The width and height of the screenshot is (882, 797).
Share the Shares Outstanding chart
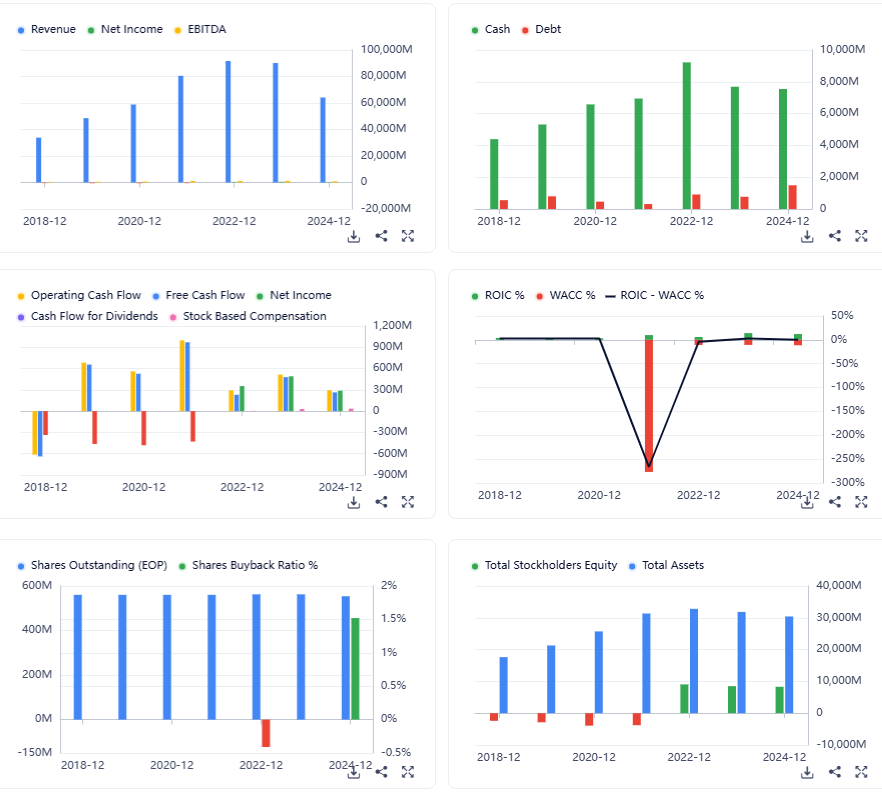(x=381, y=772)
